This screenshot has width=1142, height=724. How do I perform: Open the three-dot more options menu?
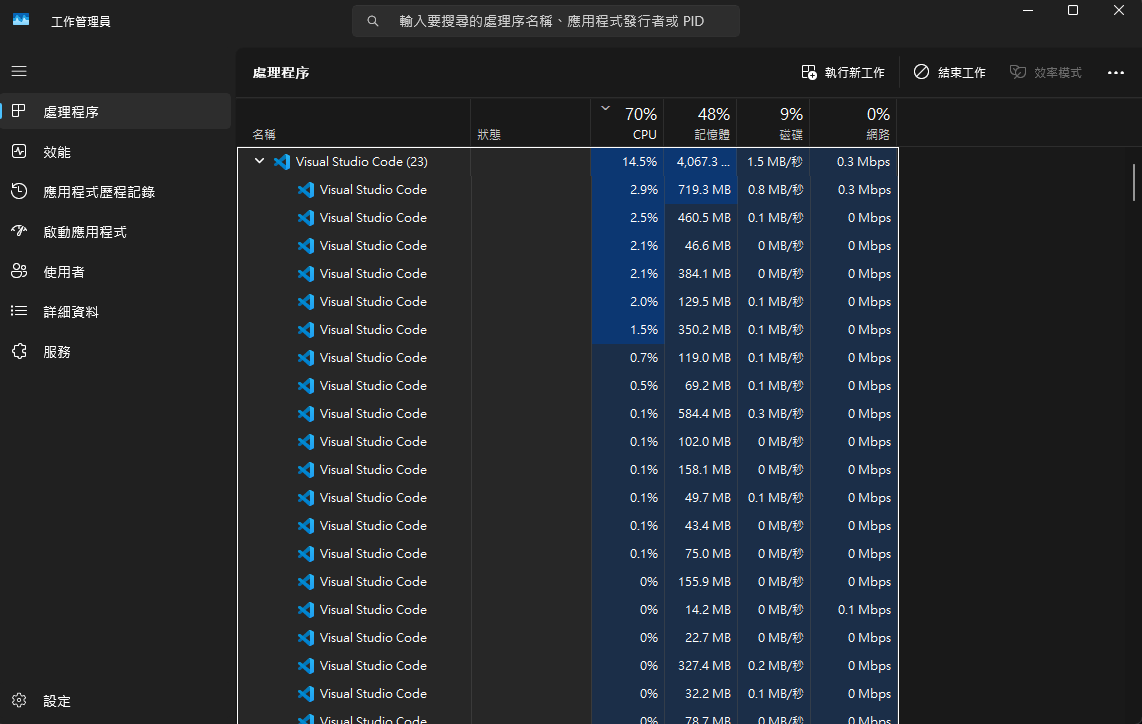[1116, 72]
